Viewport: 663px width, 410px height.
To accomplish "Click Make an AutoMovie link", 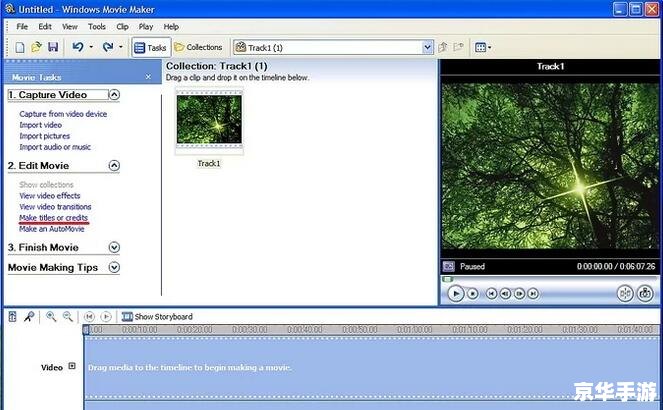I will (52, 229).
